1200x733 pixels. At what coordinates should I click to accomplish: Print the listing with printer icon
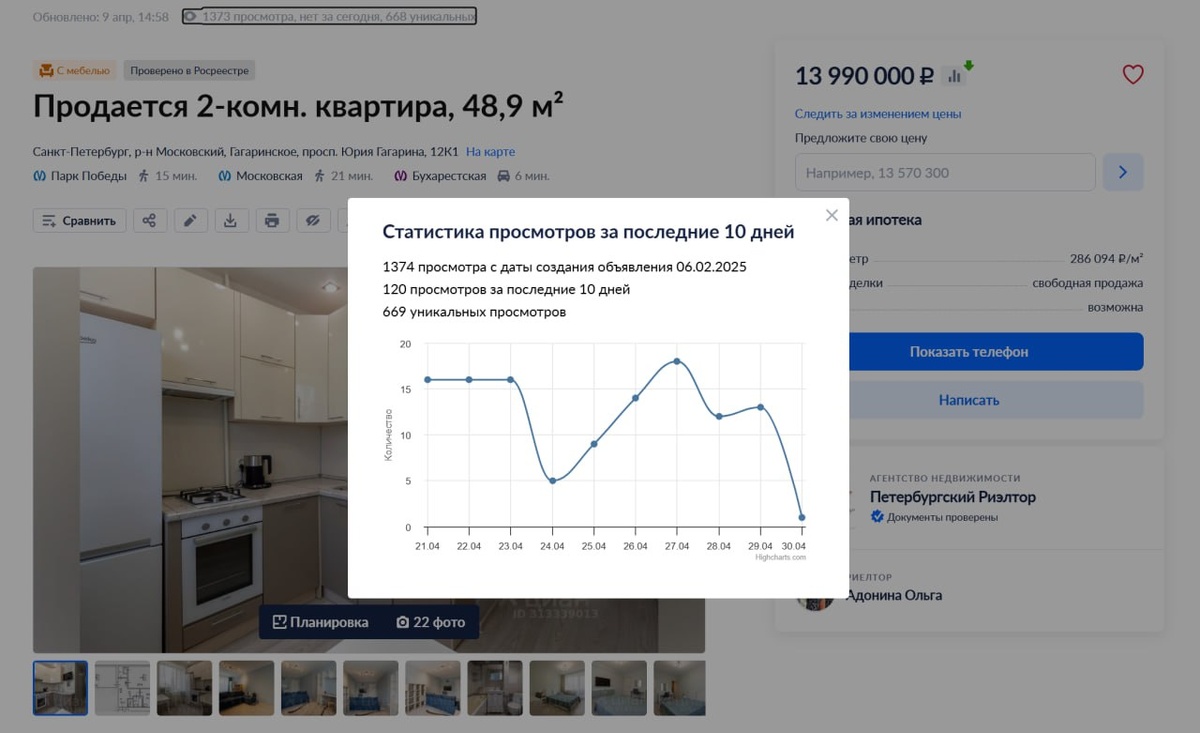click(272, 221)
